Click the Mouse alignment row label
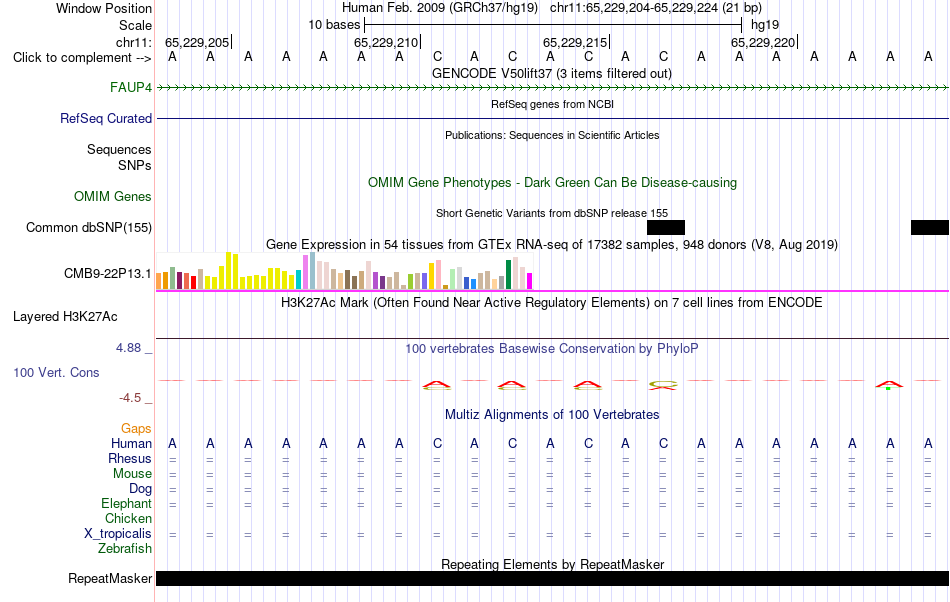Screen dimensions: 950x602 tap(132, 474)
